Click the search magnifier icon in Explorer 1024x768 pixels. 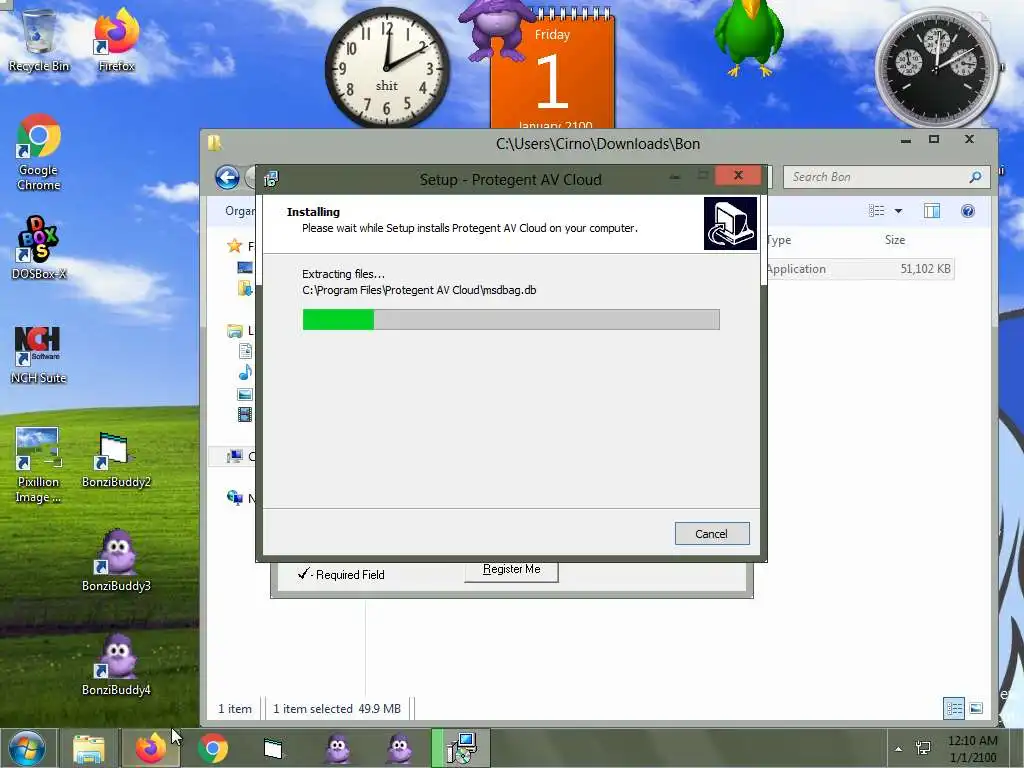[x=976, y=177]
